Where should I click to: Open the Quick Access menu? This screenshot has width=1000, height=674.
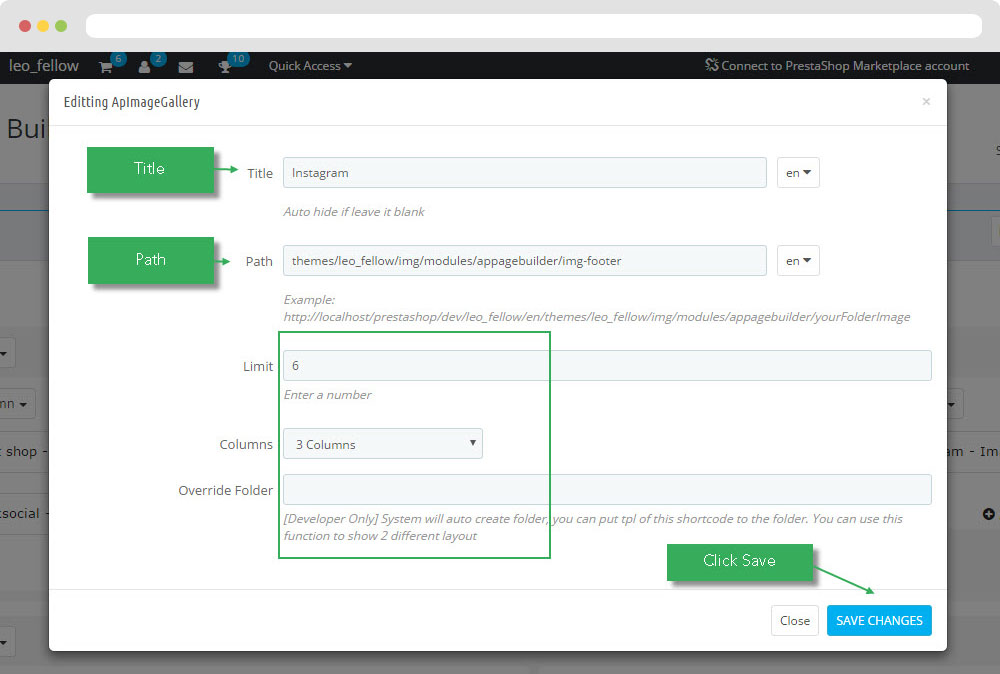310,66
